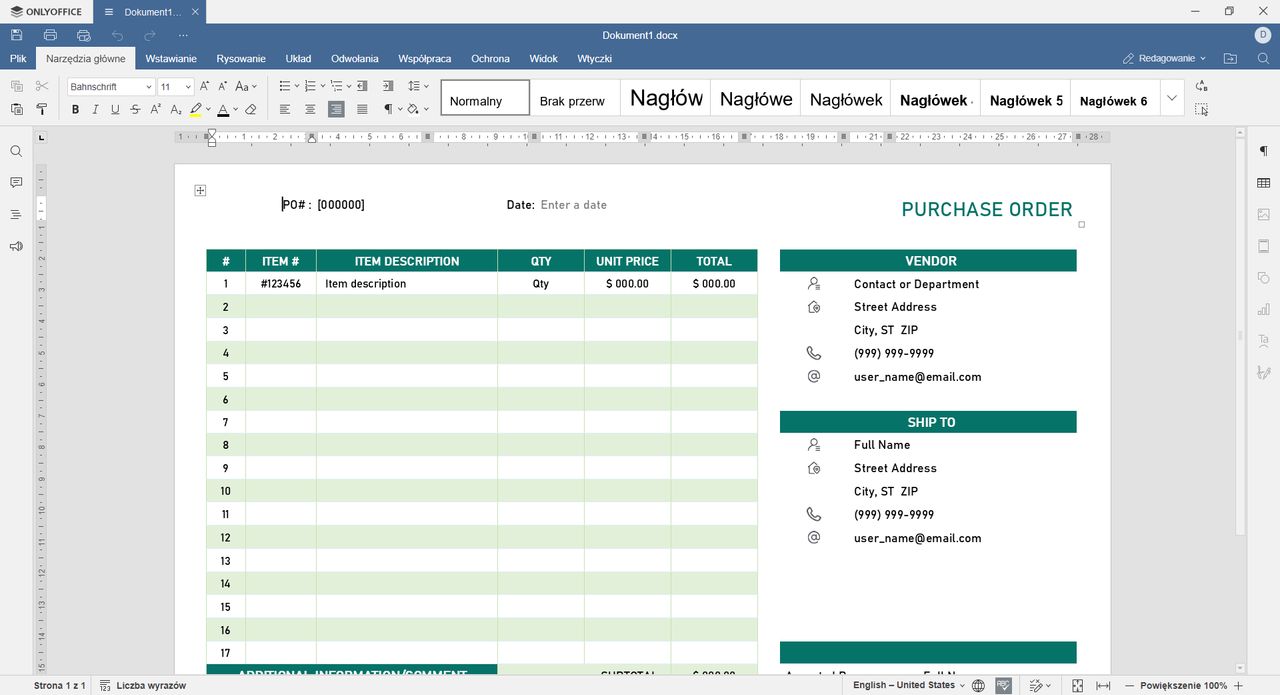Expand the heading styles gallery

[1172, 98]
